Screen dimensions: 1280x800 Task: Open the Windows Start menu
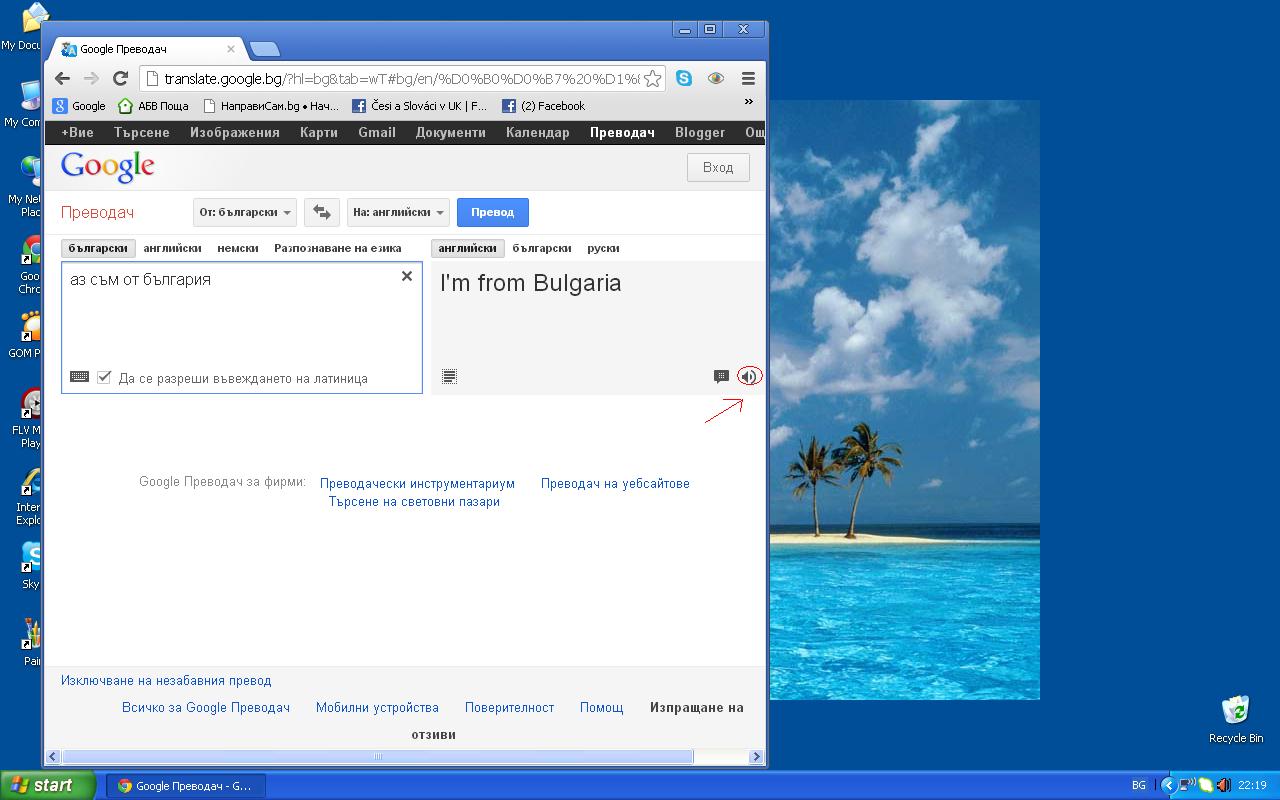click(x=48, y=785)
